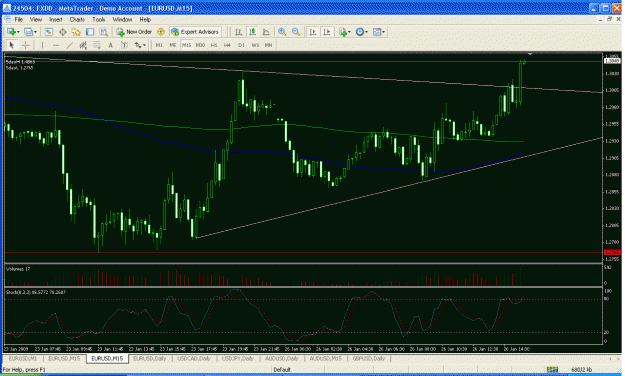Switch to the H4 timeframe
Screen dimensions: 625x376
click(x=227, y=45)
